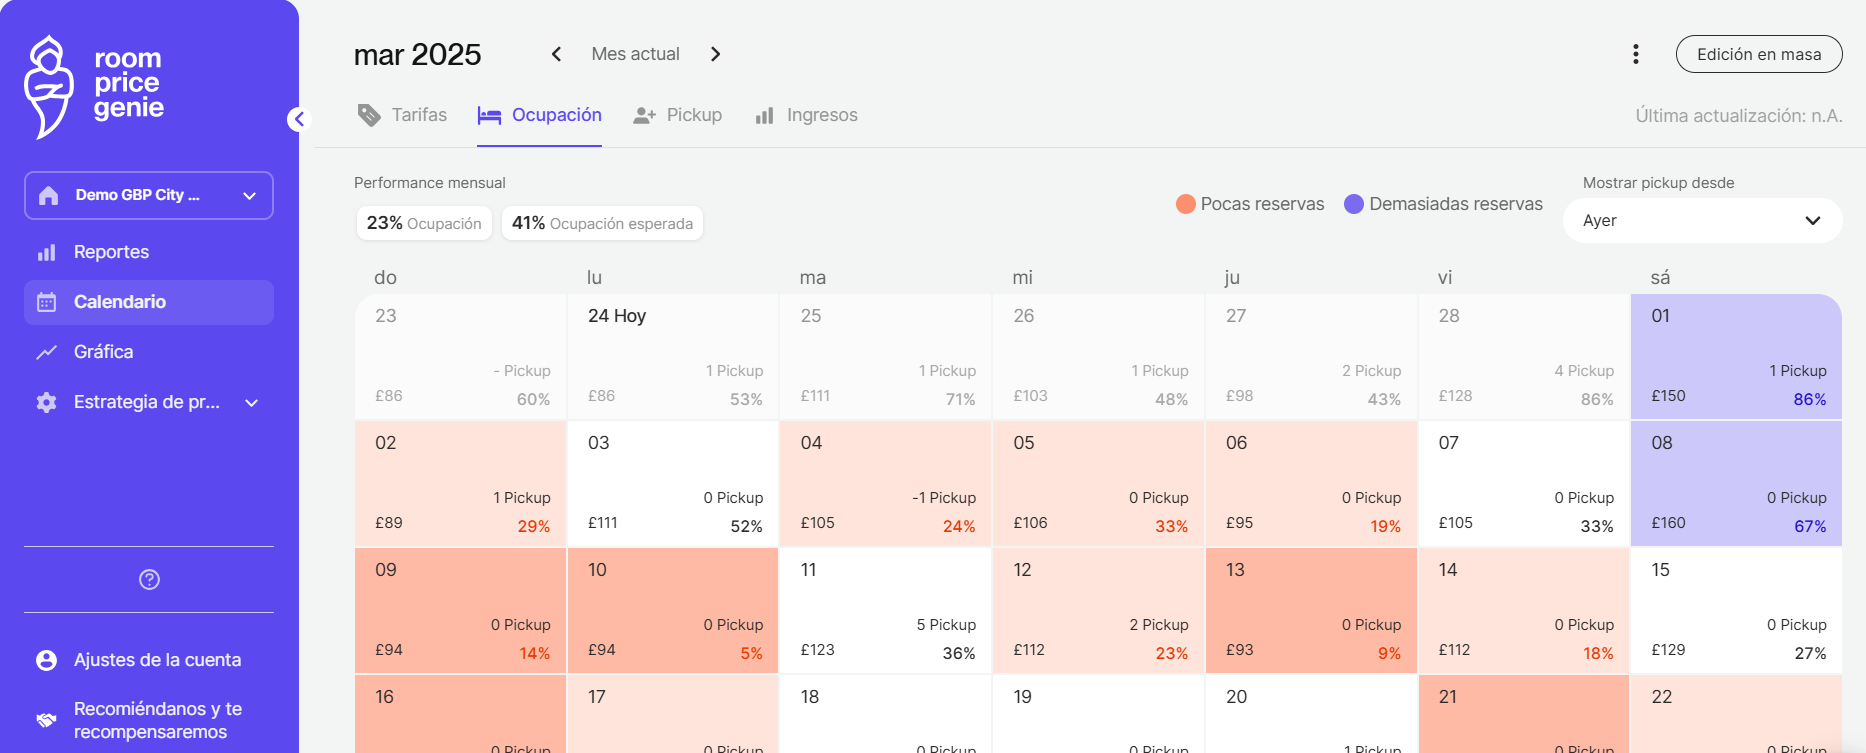The image size is (1866, 753).
Task: Open the Mostrar pickup desde Ayer dropdown
Action: click(1702, 220)
